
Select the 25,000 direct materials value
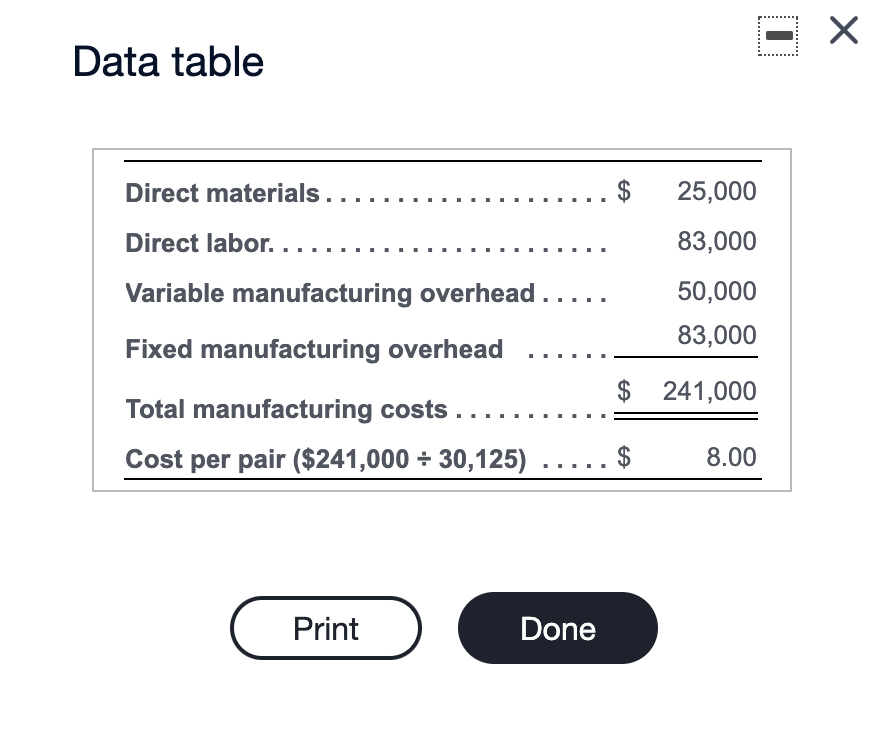point(717,191)
